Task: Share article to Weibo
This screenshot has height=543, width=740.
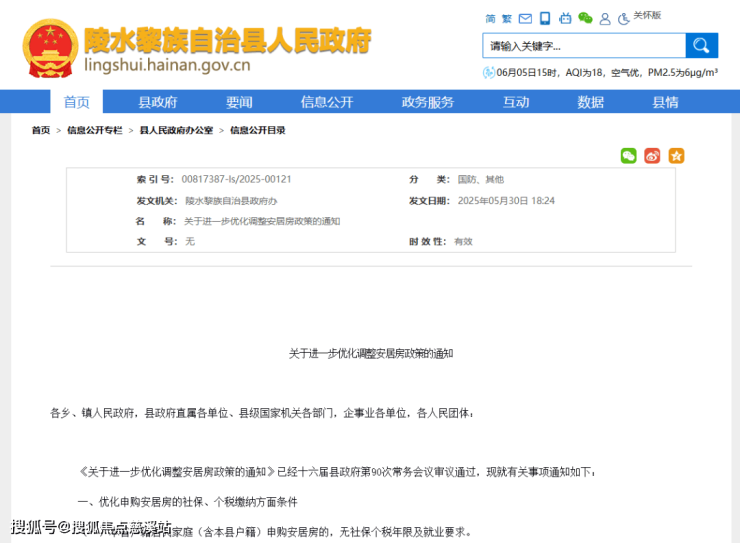Action: [652, 156]
